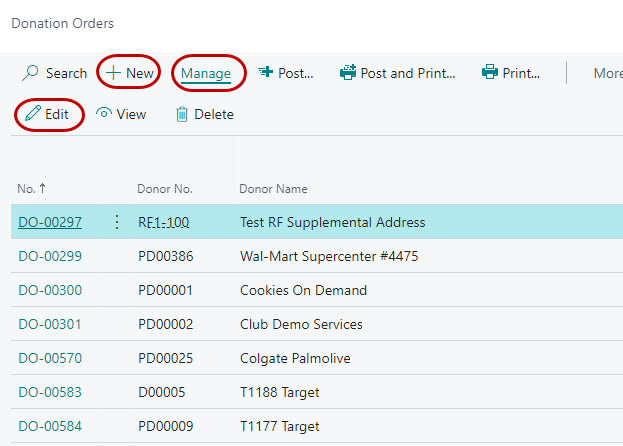Open donation order DO-00584 link

point(50,426)
